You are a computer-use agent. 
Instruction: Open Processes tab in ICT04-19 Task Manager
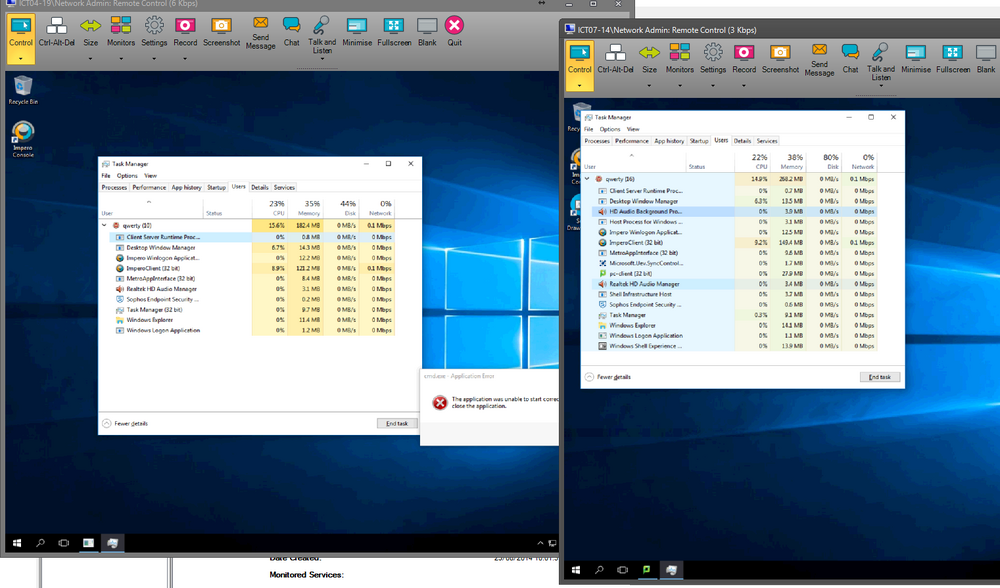point(114,187)
